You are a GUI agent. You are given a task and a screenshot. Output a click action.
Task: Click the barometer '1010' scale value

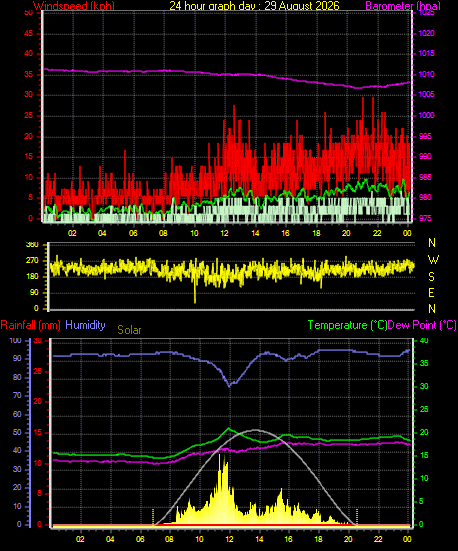click(x=426, y=74)
